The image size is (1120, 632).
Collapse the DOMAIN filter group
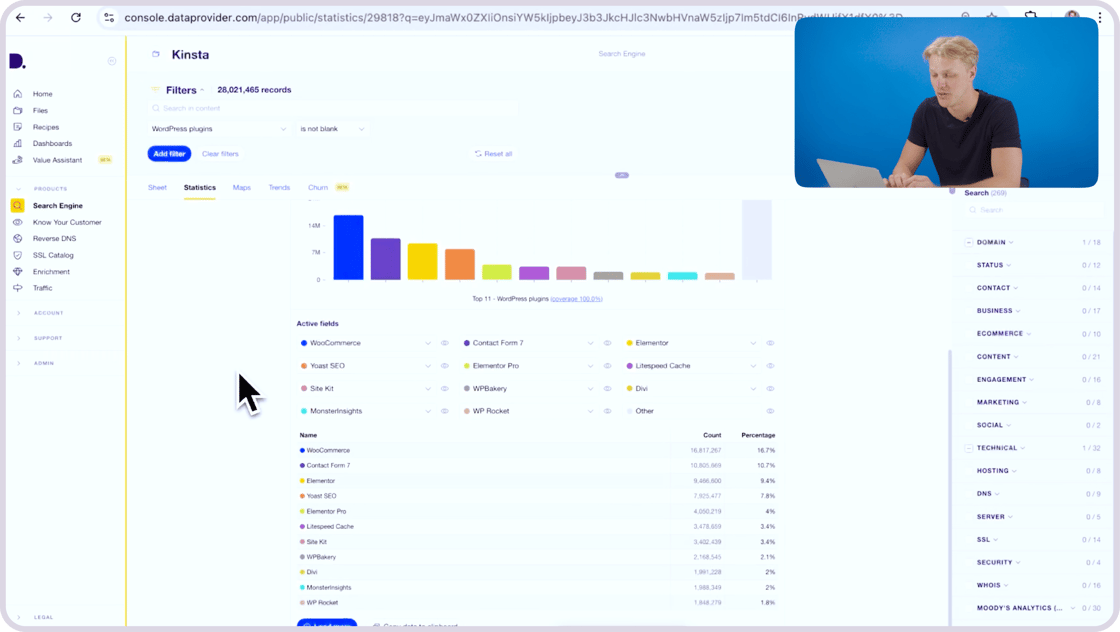[1010, 241]
